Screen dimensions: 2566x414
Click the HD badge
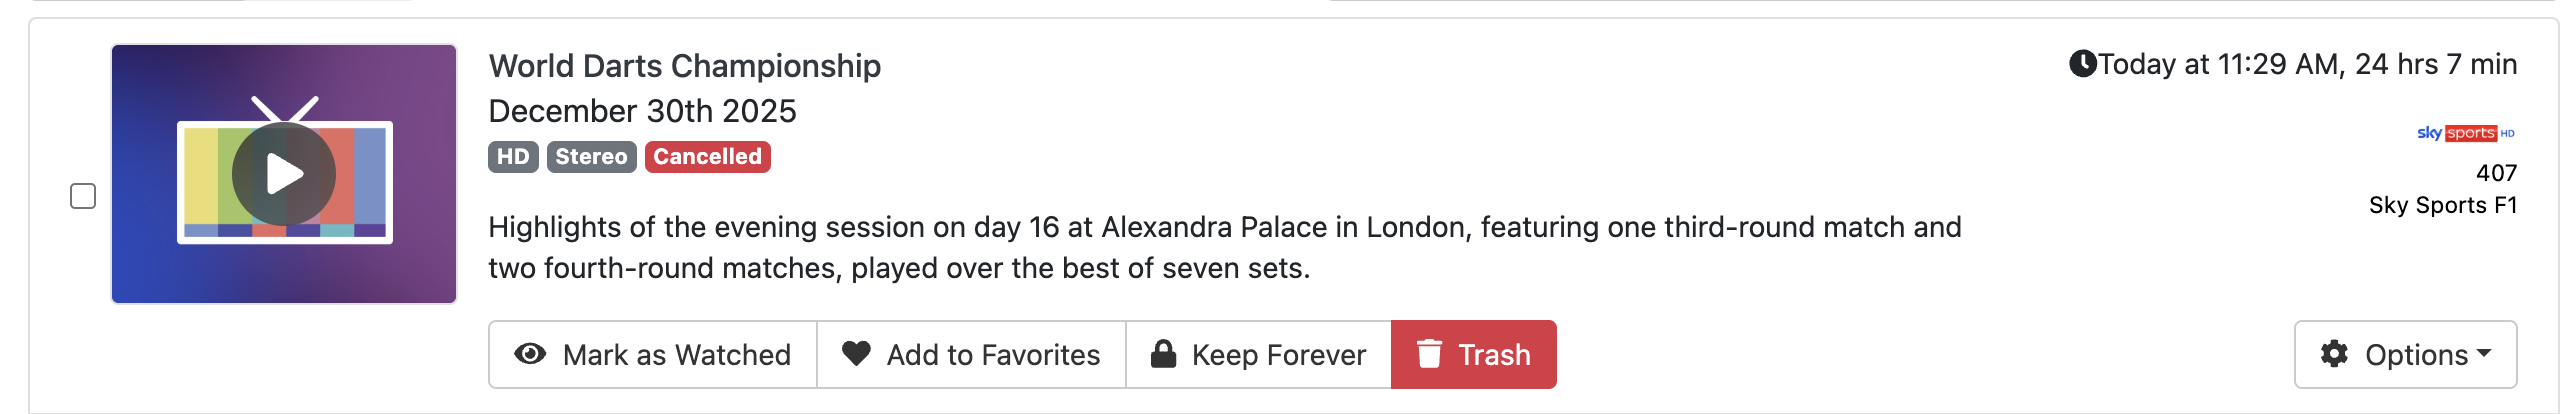[x=513, y=157]
